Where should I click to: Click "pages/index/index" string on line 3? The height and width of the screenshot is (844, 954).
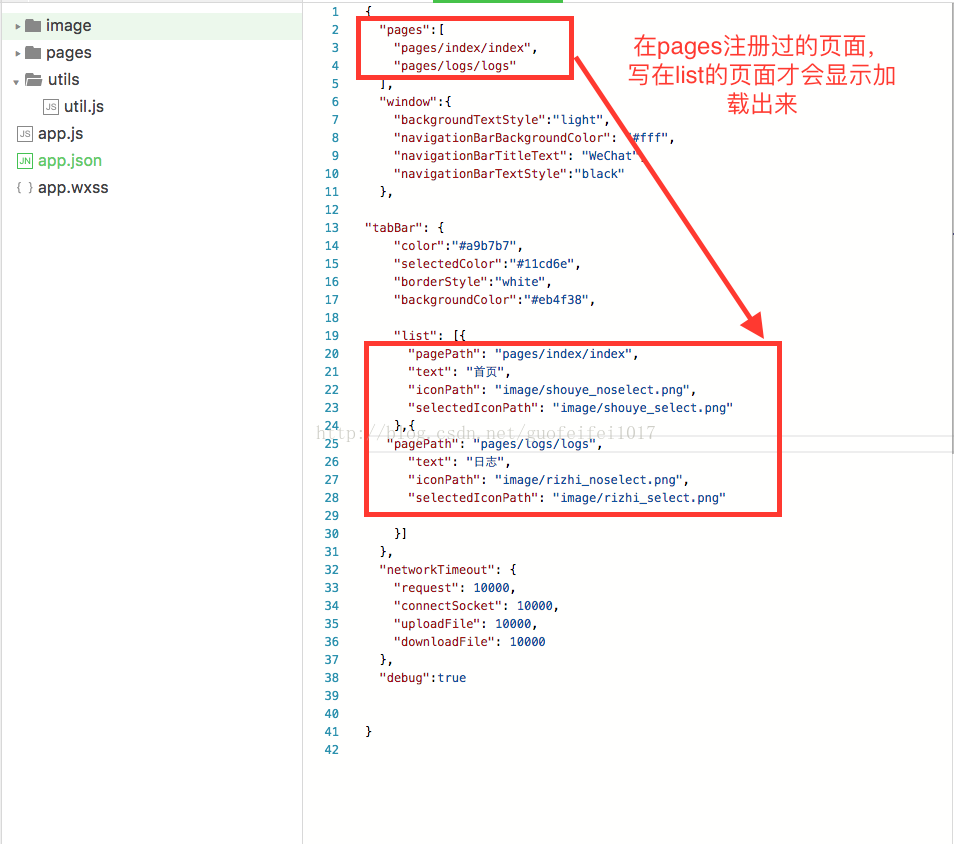(x=462, y=47)
